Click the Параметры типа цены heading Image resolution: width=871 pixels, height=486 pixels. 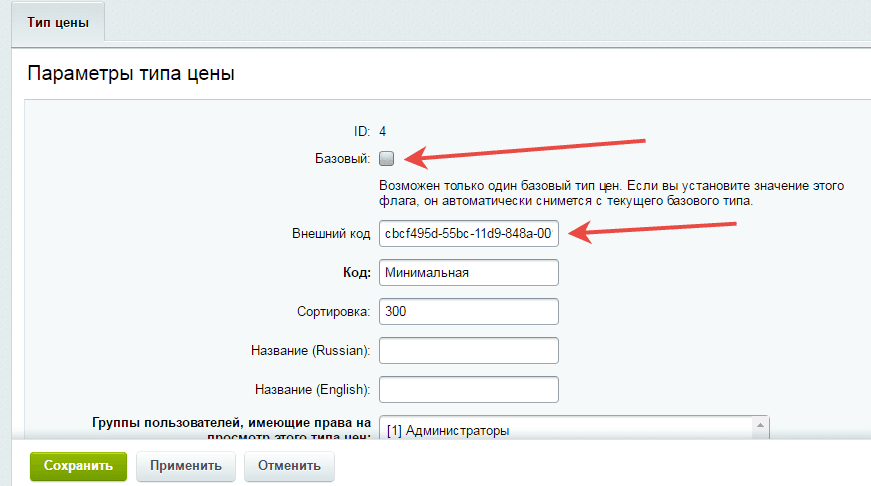pos(130,74)
